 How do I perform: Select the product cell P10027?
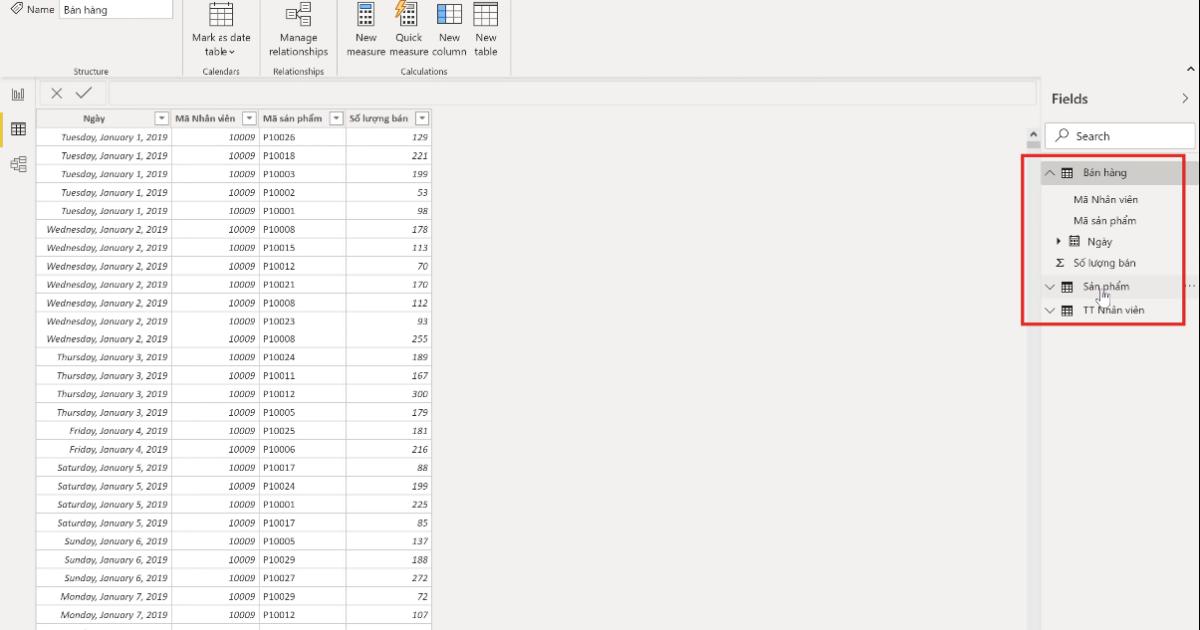coord(303,578)
